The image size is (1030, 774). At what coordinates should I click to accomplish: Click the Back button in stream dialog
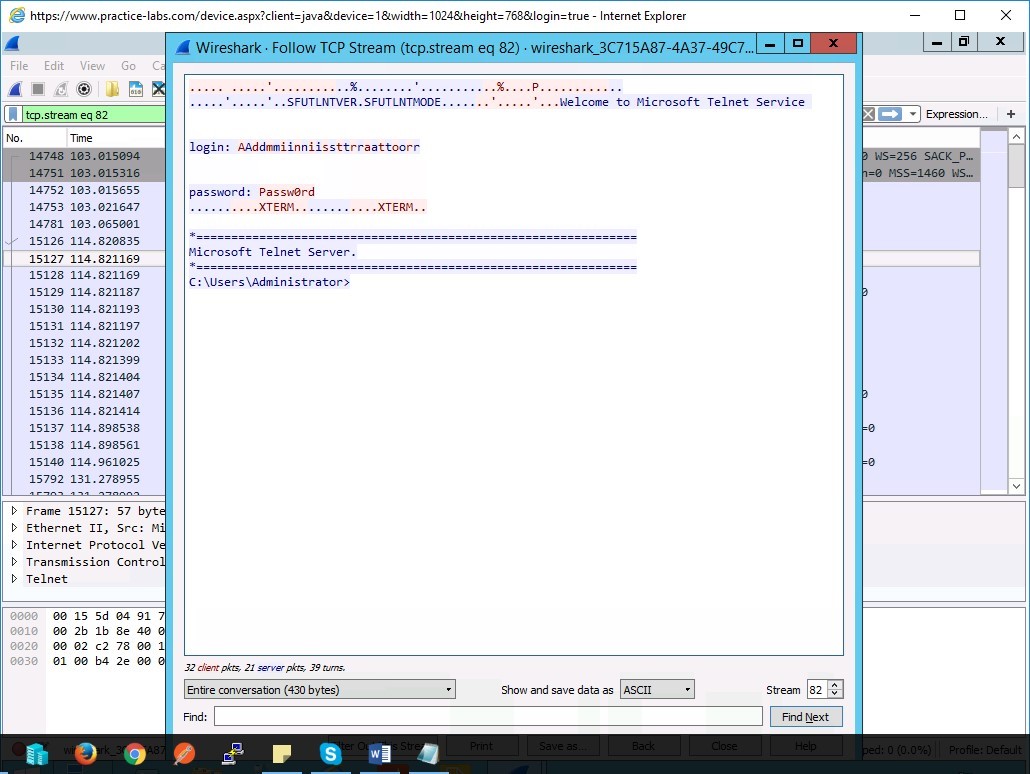click(643, 746)
